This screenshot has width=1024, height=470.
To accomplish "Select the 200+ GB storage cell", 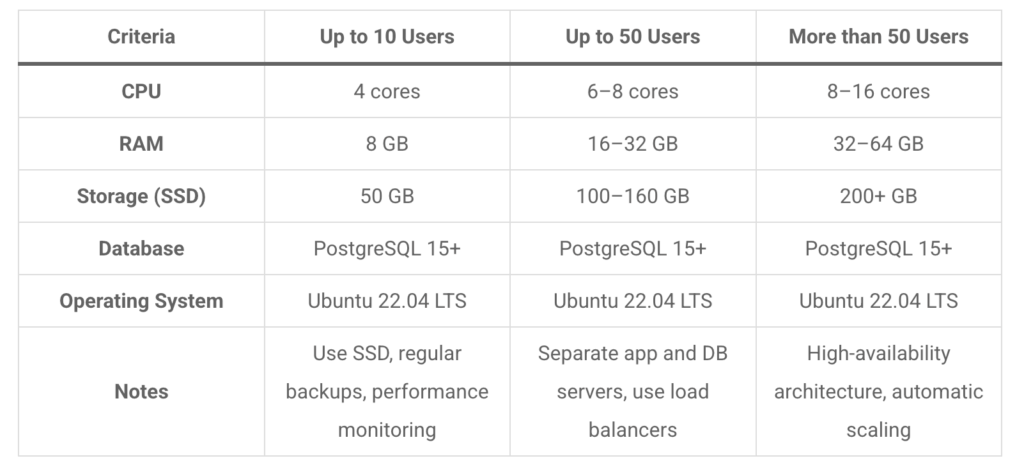I will (878, 196).
